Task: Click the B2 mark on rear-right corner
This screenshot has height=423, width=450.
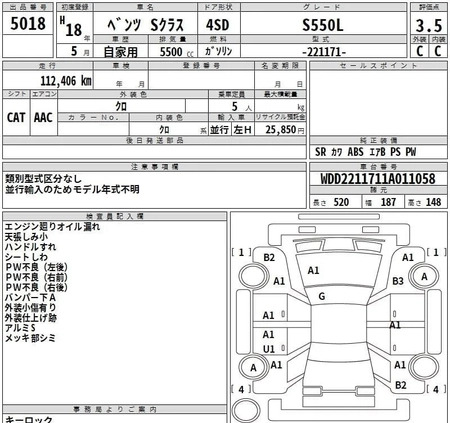Action: [x=401, y=385]
